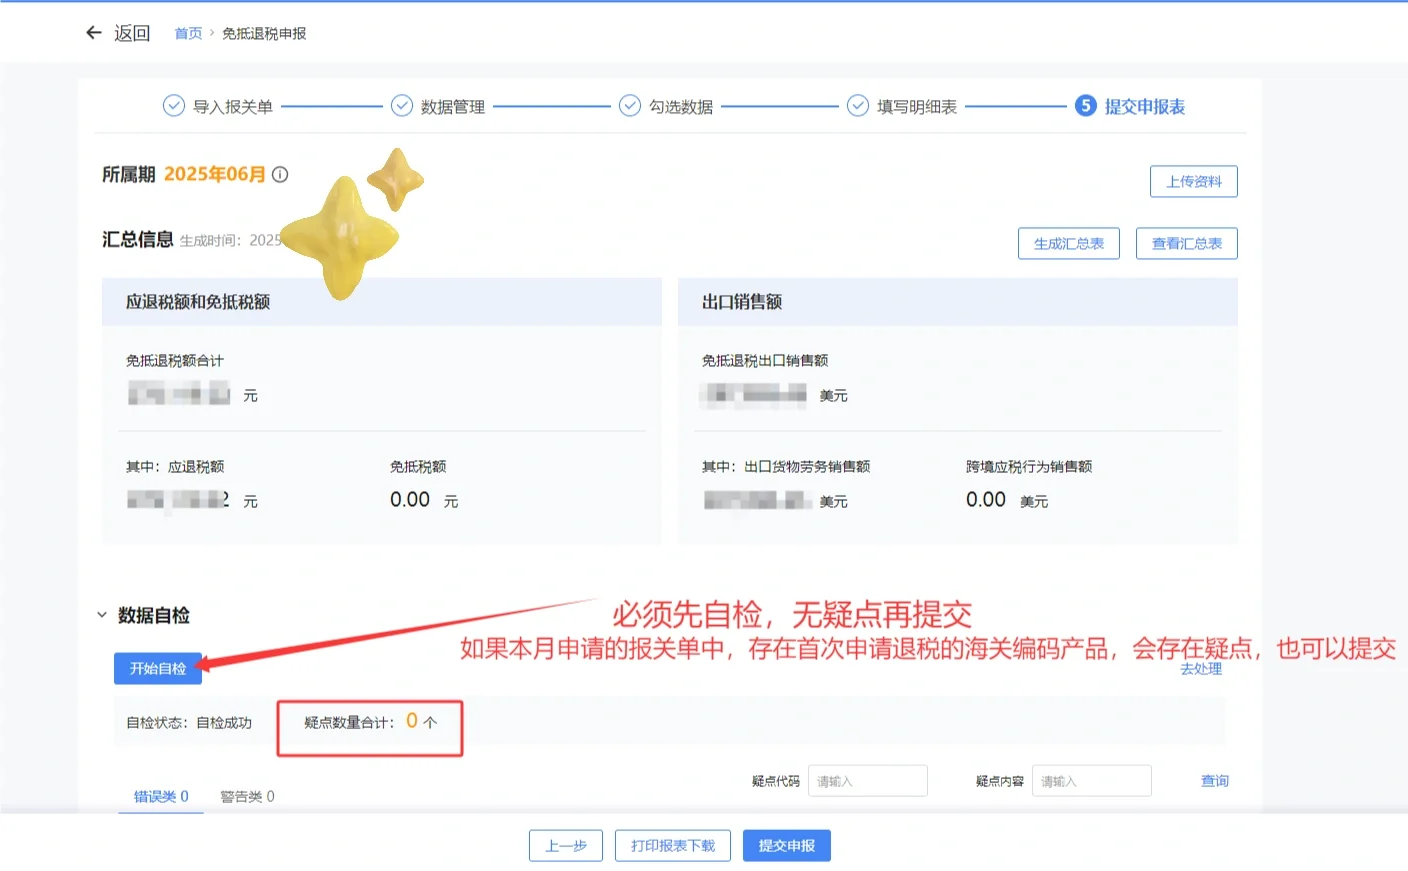Open the info tooltip beside 所属期 2025年06月

(x=280, y=174)
